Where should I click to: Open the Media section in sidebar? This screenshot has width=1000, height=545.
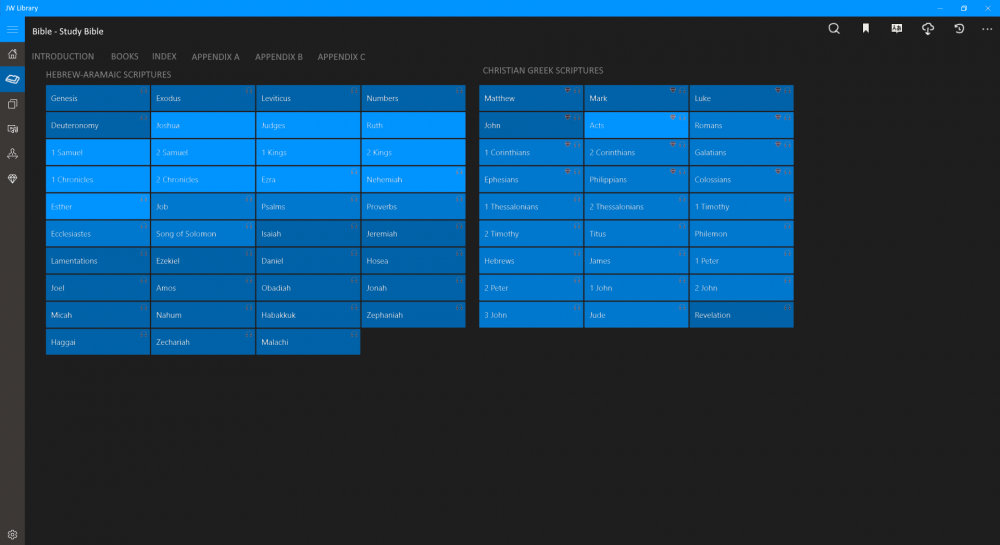point(12,129)
